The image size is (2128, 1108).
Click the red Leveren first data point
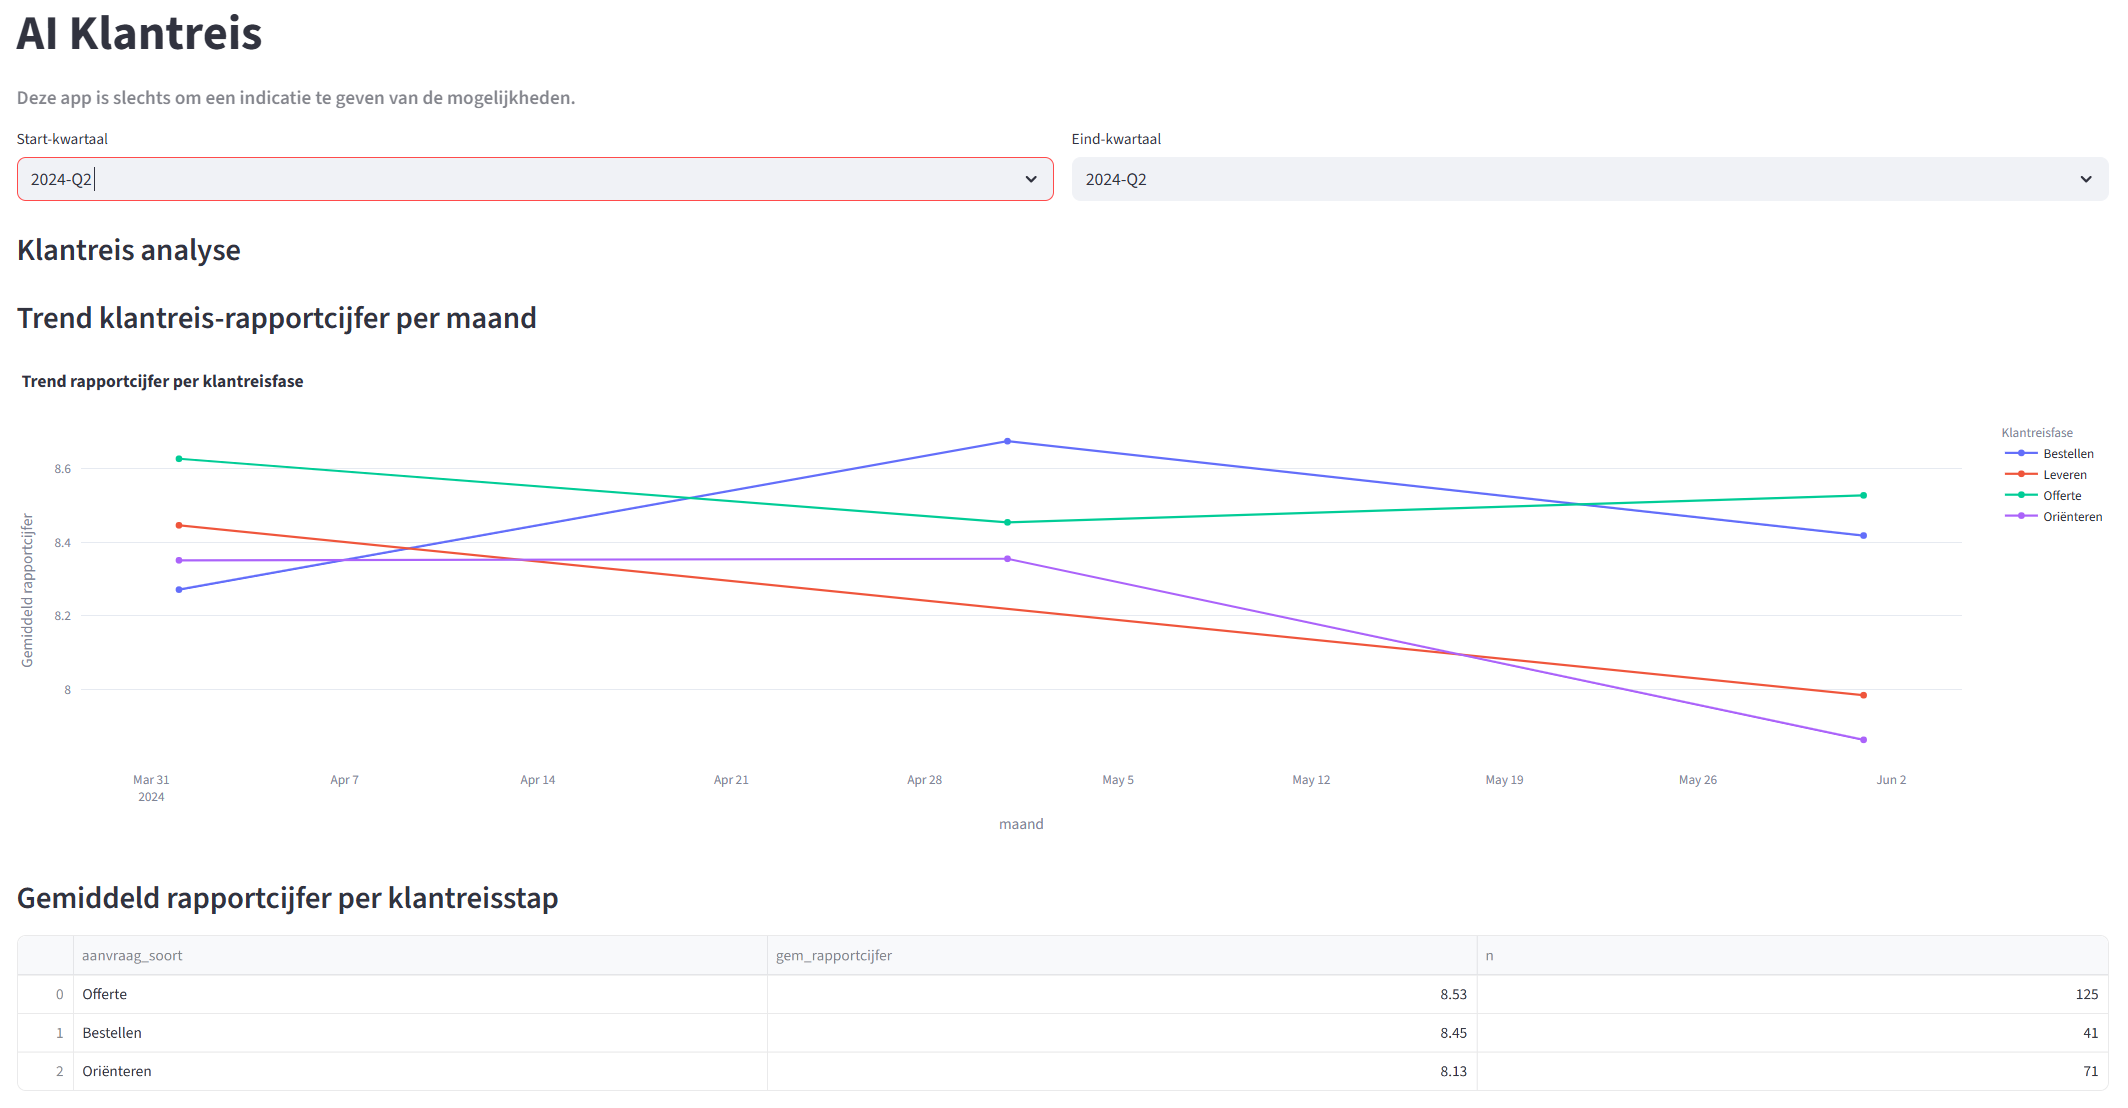179,525
